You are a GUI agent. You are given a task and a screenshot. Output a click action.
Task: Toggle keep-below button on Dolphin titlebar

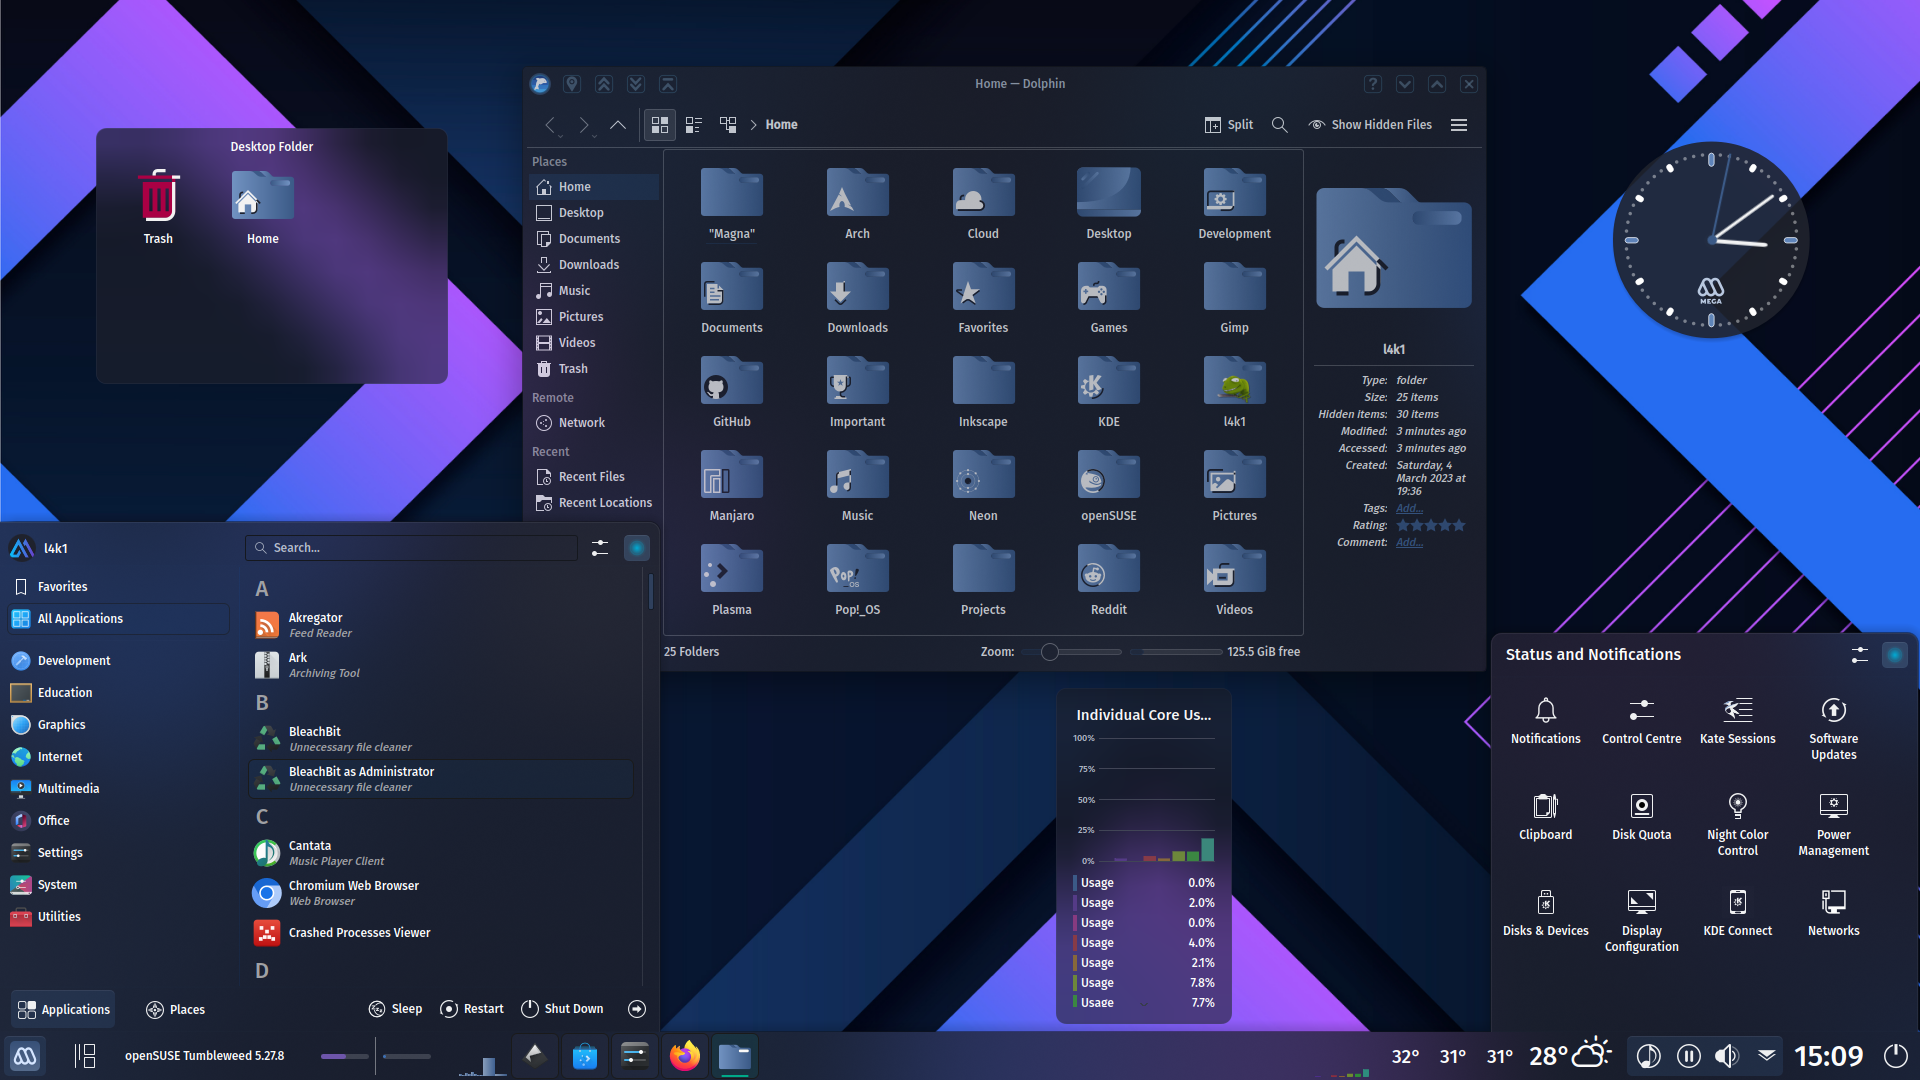[x=636, y=84]
